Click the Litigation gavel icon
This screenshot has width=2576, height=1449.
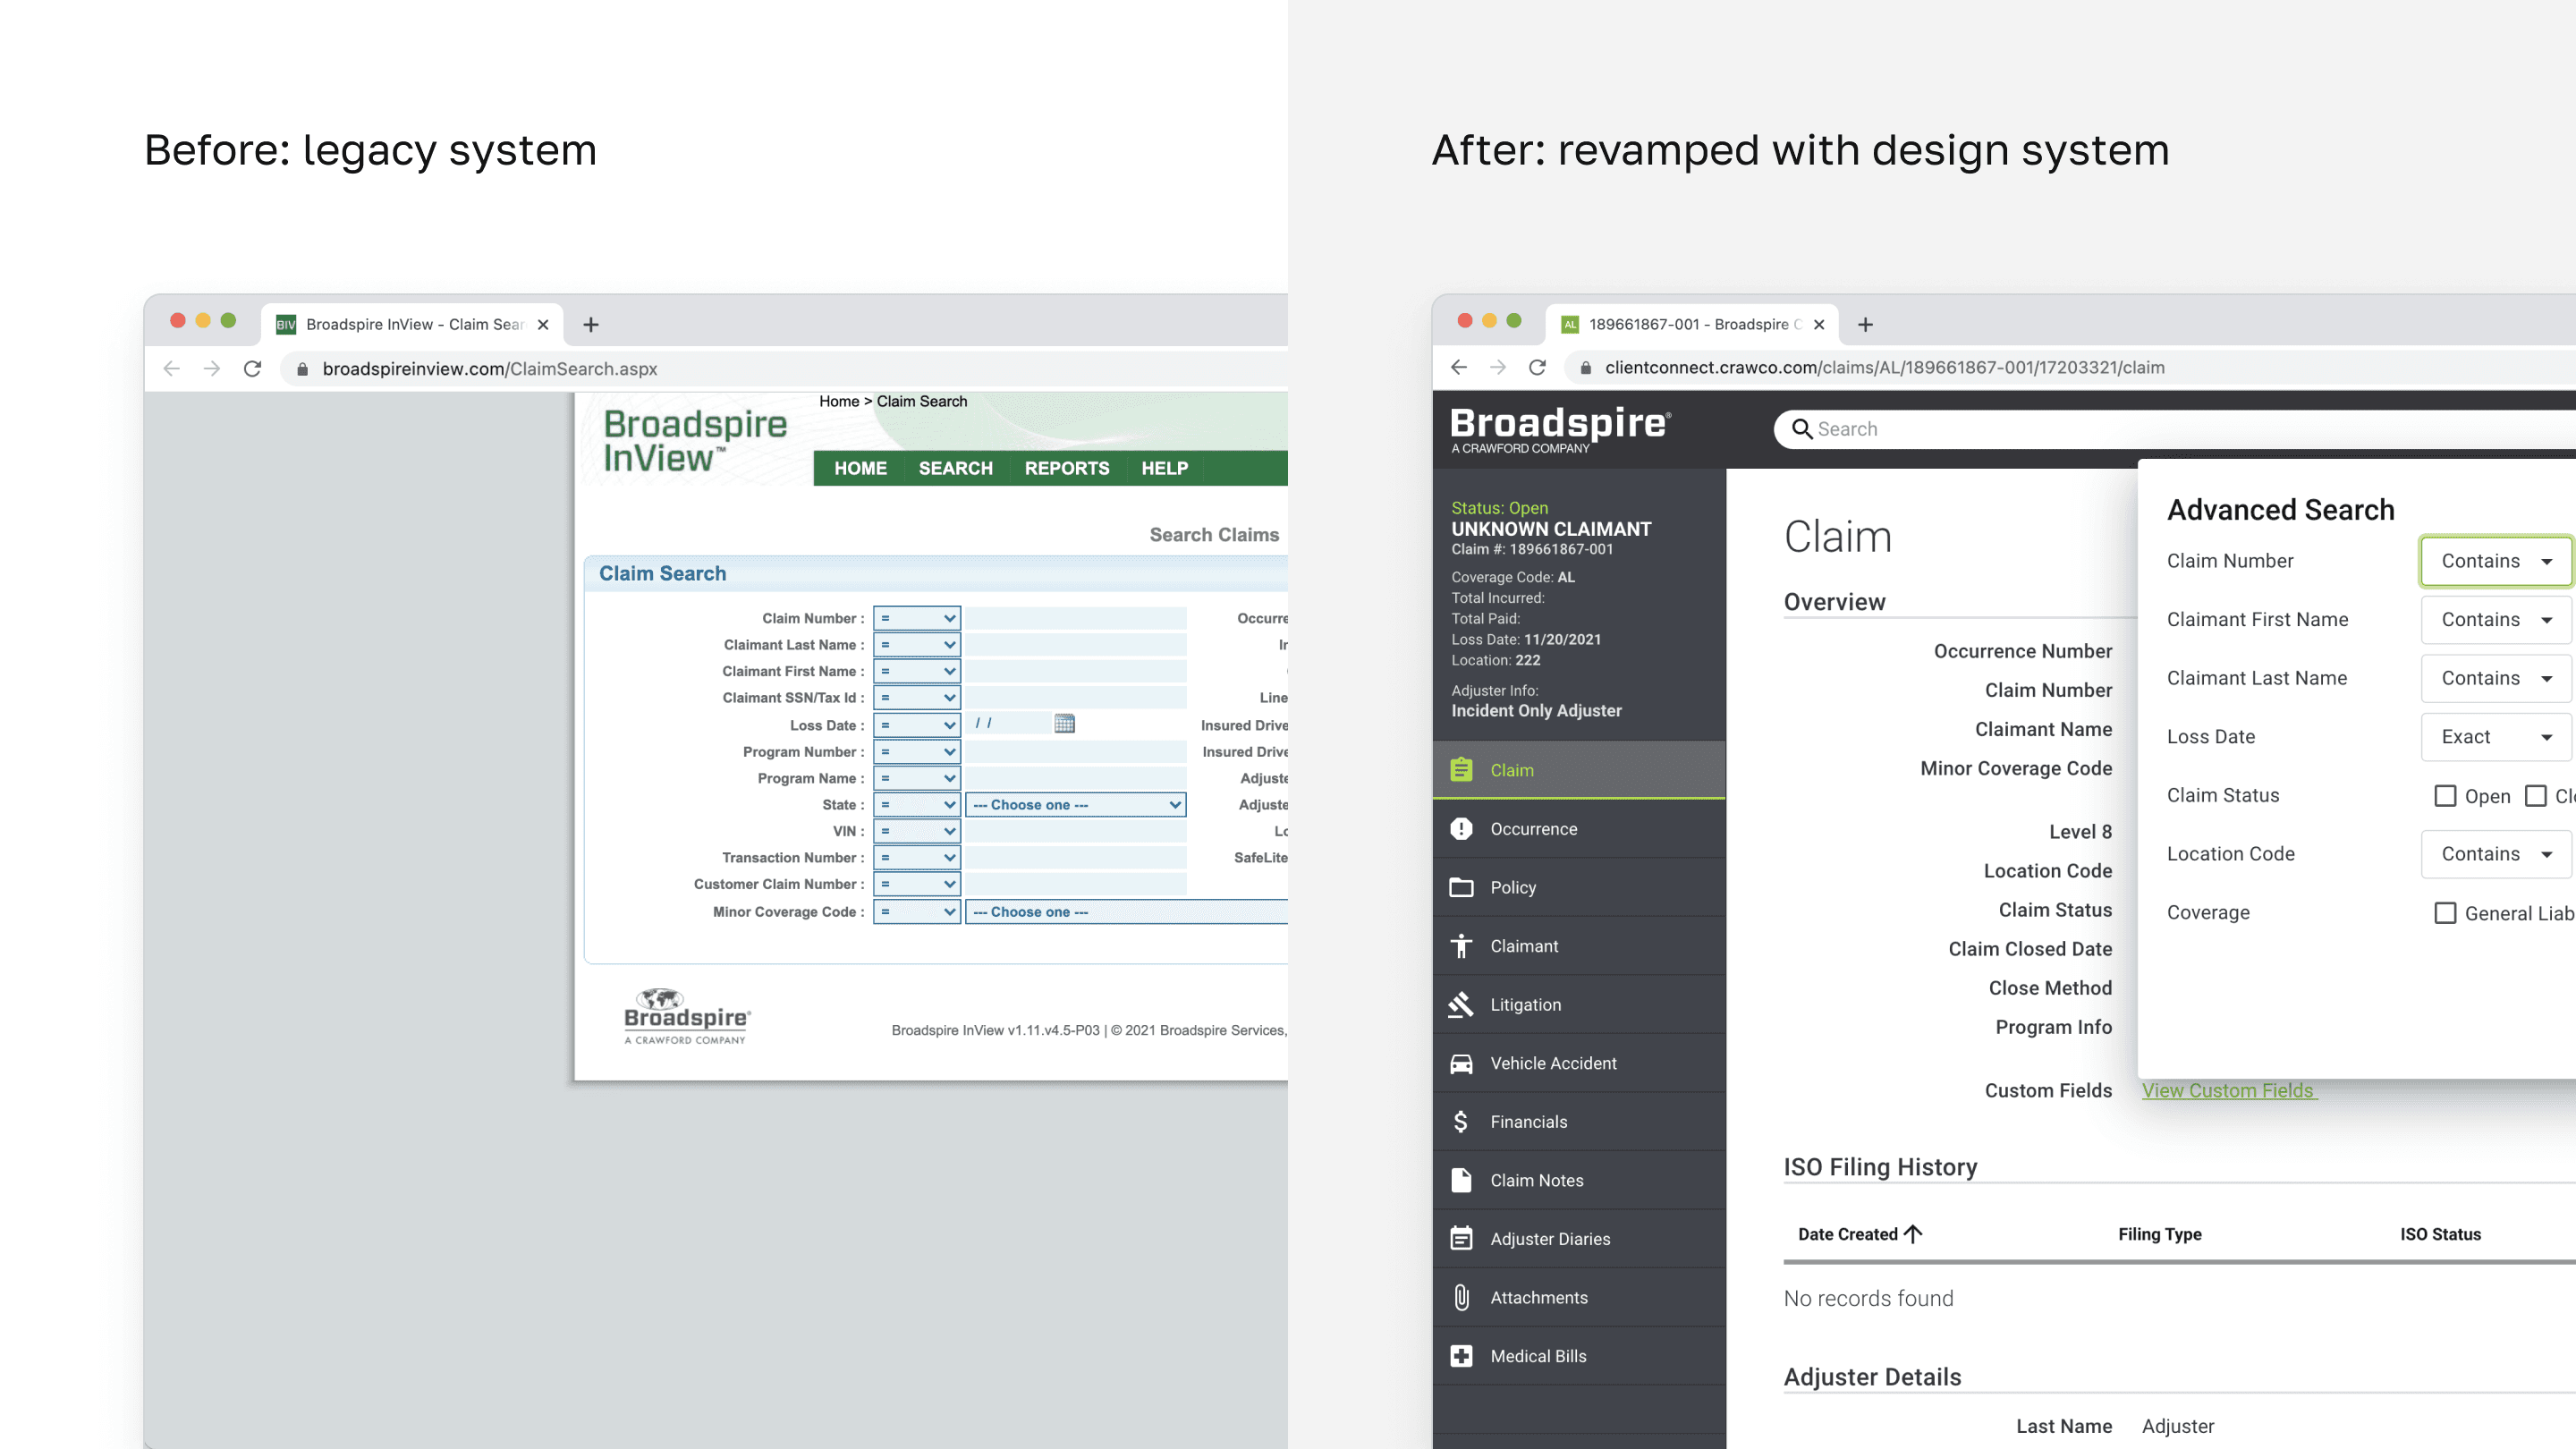(x=1461, y=1004)
